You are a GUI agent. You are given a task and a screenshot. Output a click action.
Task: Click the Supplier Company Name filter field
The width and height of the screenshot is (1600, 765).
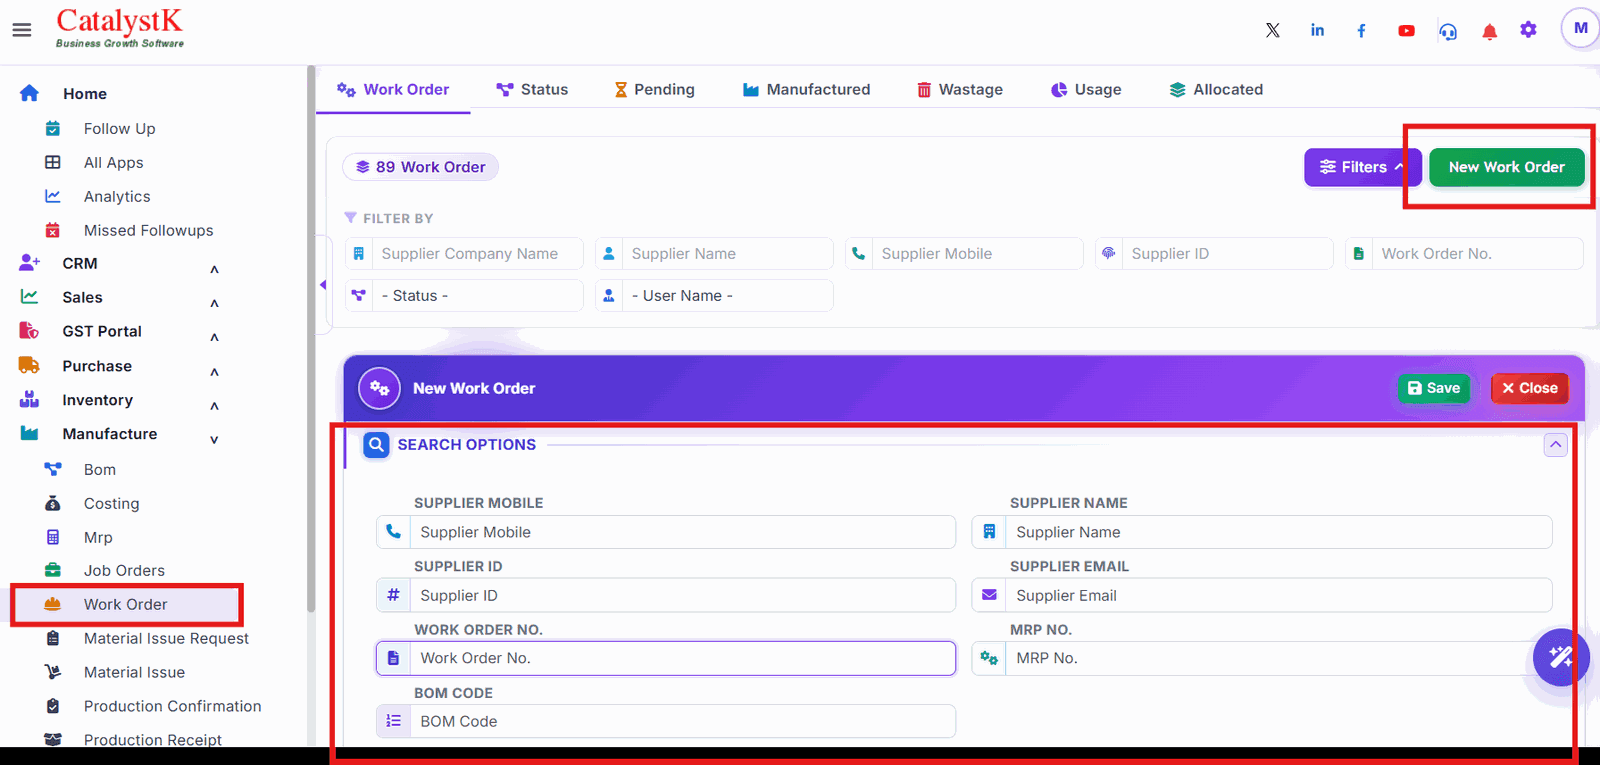pos(464,254)
